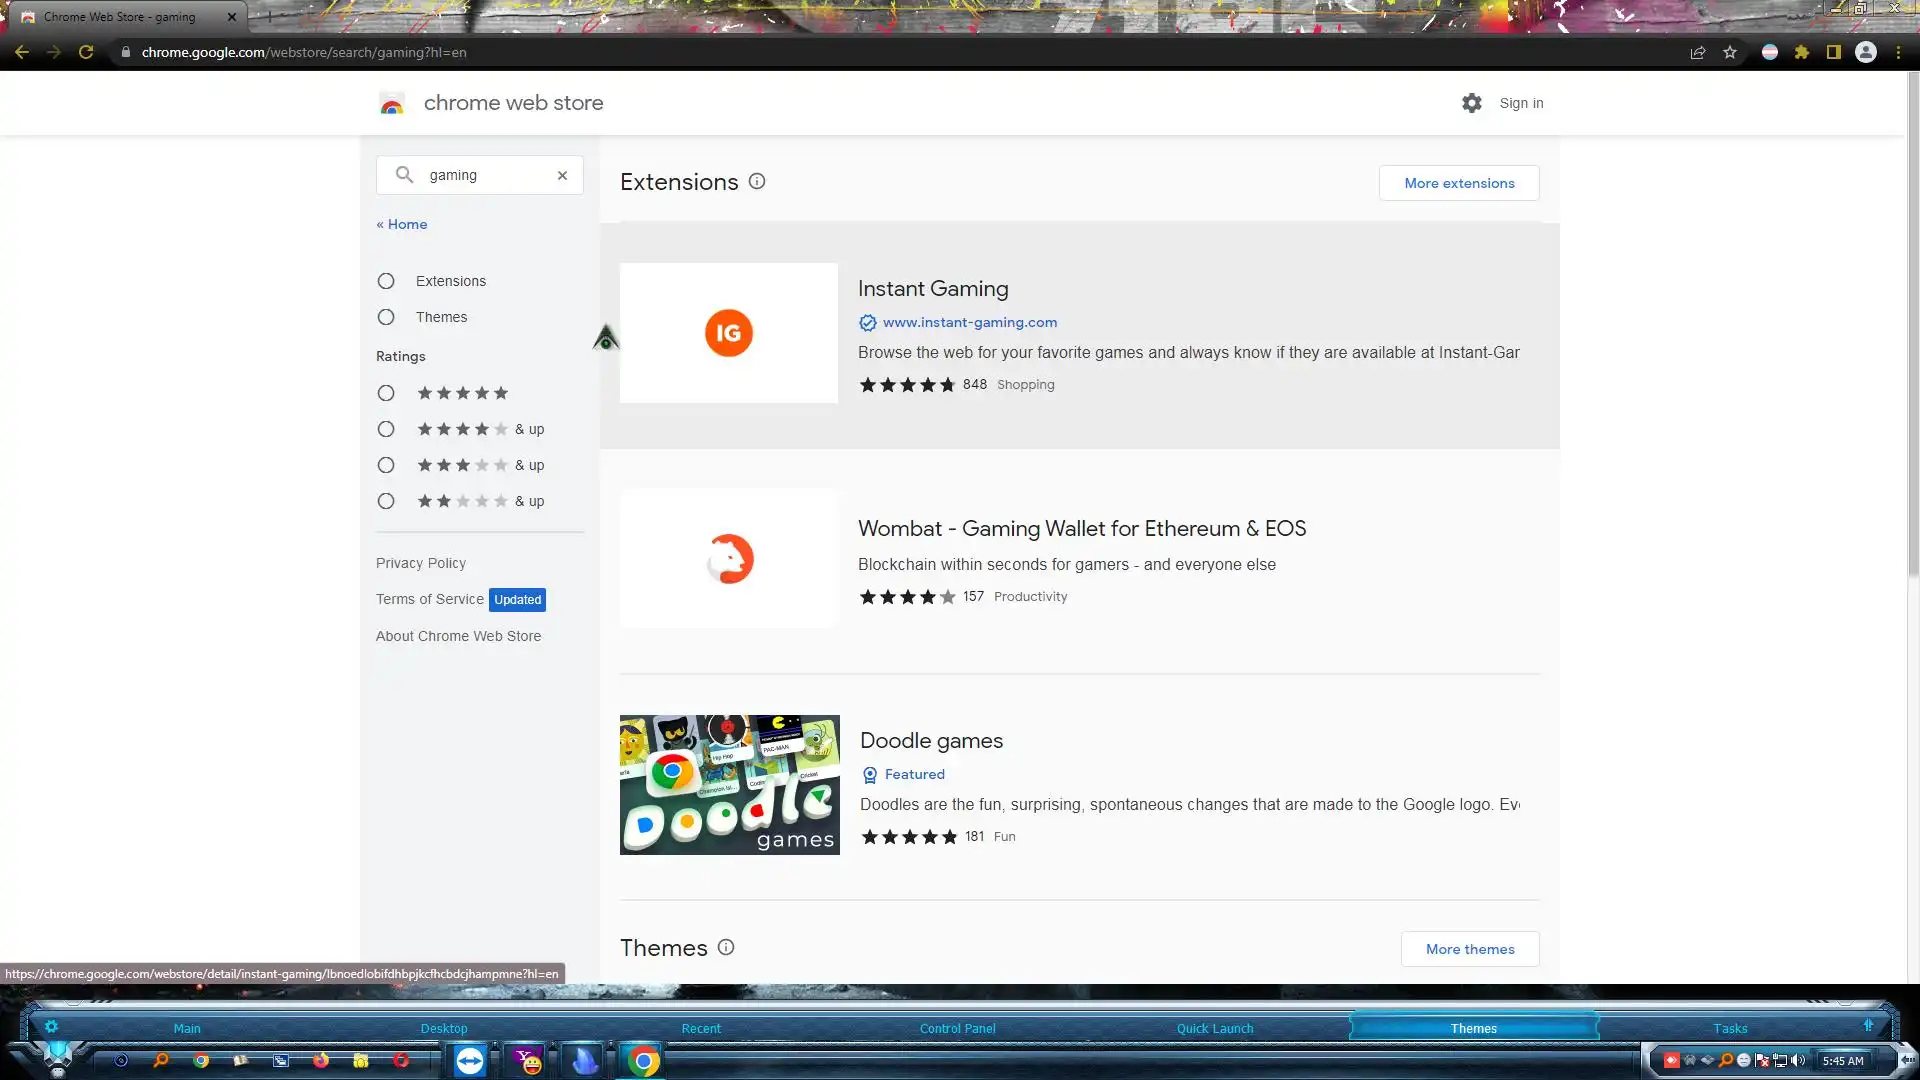Clear the gaming search text
Viewport: 1920px width, 1080px height.
coord(562,175)
